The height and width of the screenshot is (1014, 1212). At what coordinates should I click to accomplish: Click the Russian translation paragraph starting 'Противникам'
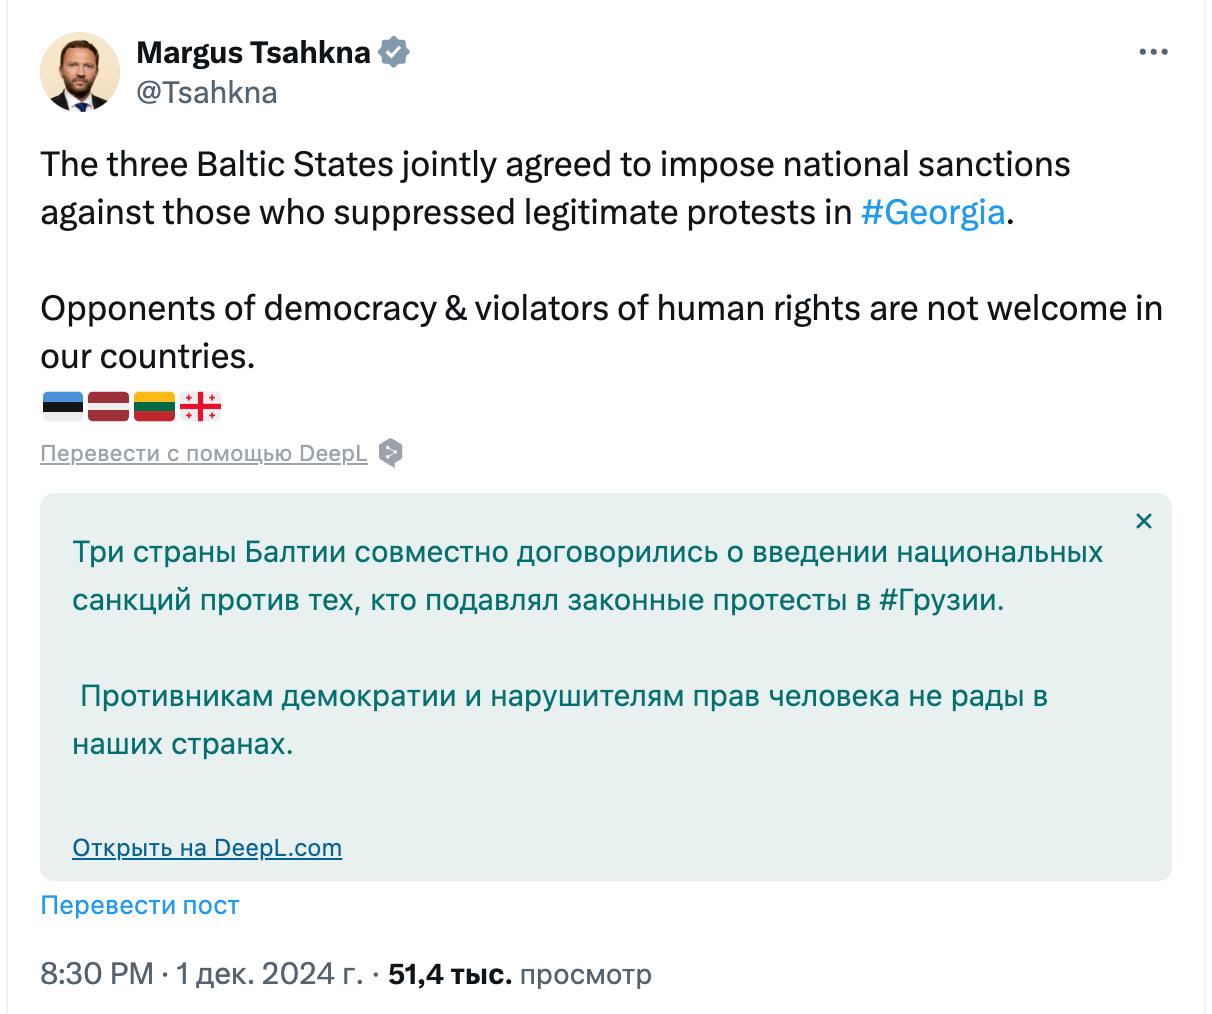point(560,720)
